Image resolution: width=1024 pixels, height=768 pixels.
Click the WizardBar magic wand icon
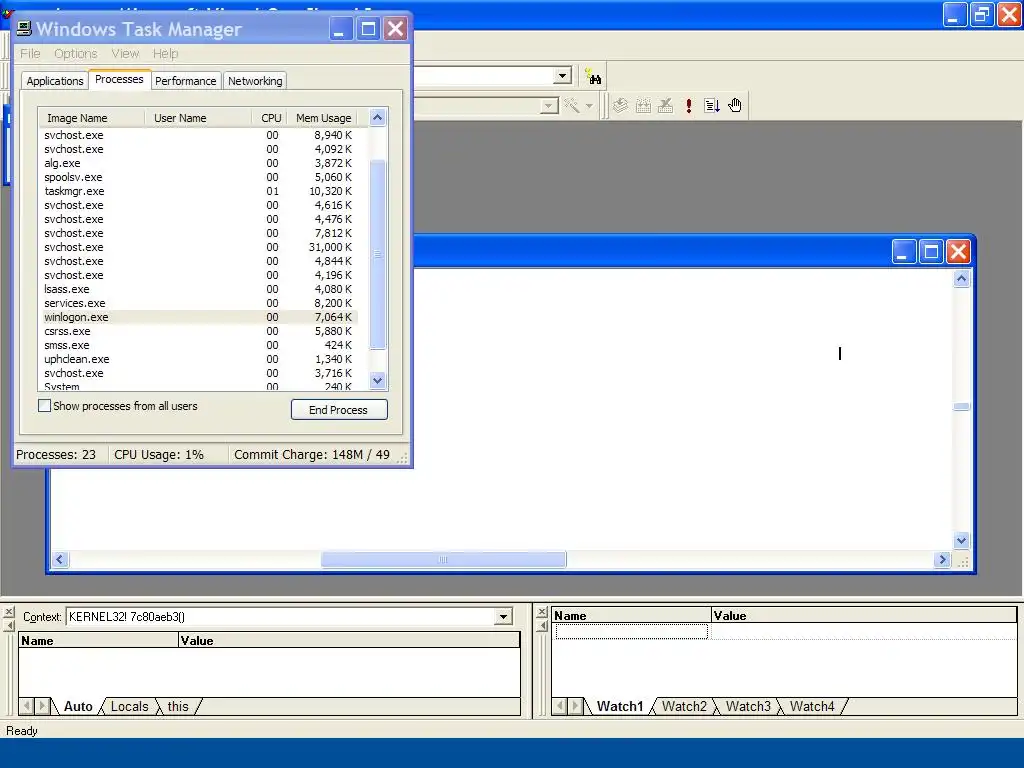tap(571, 105)
